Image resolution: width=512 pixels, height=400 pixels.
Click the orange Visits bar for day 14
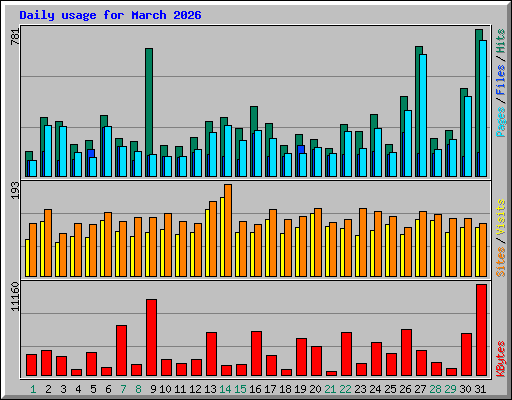tap(228, 230)
